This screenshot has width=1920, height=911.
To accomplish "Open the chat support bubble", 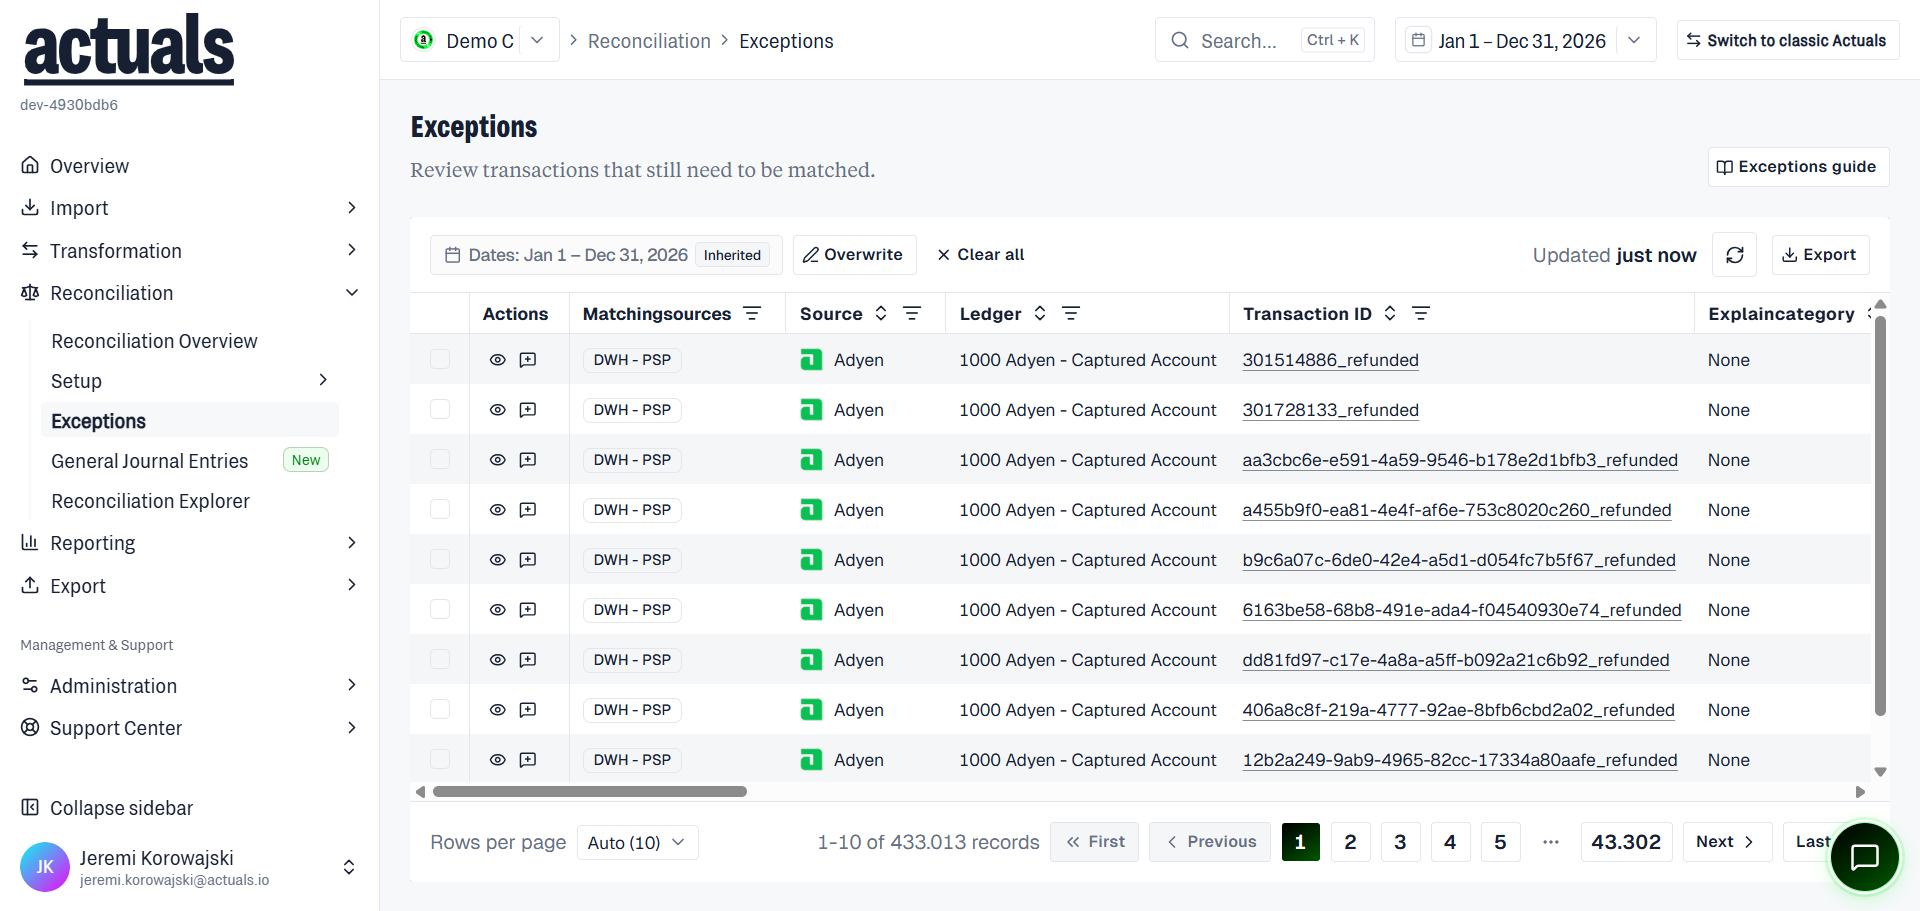I will coord(1865,857).
